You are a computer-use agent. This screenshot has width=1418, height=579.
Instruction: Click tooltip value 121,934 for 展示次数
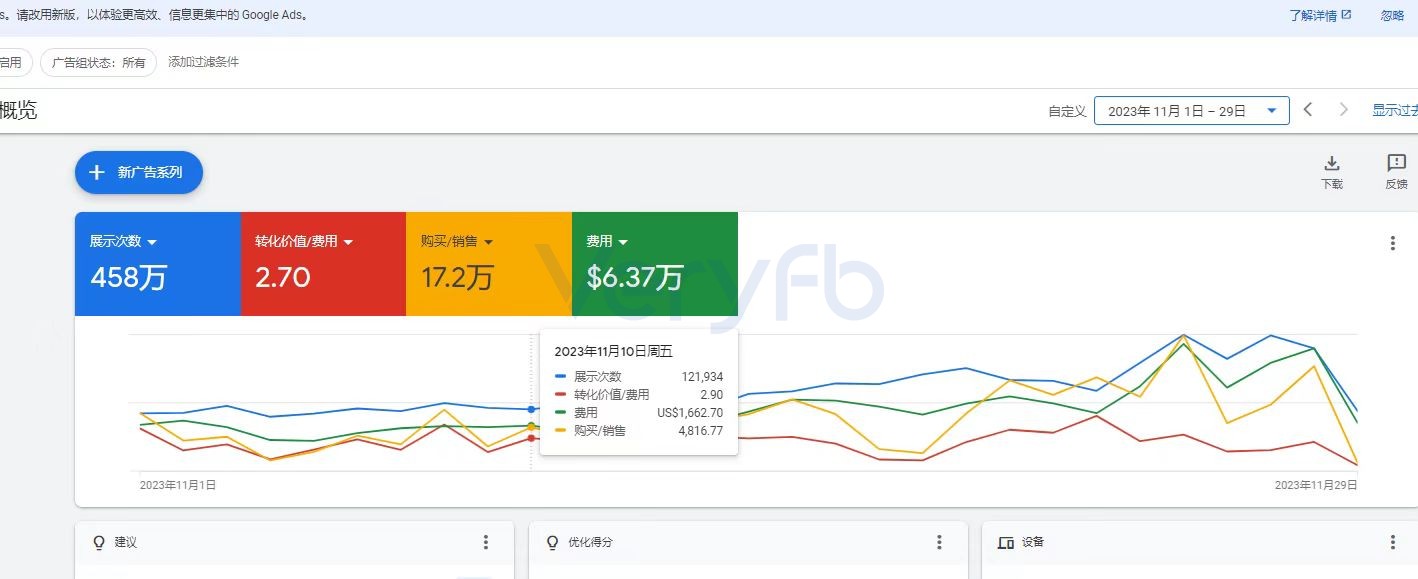coord(702,377)
